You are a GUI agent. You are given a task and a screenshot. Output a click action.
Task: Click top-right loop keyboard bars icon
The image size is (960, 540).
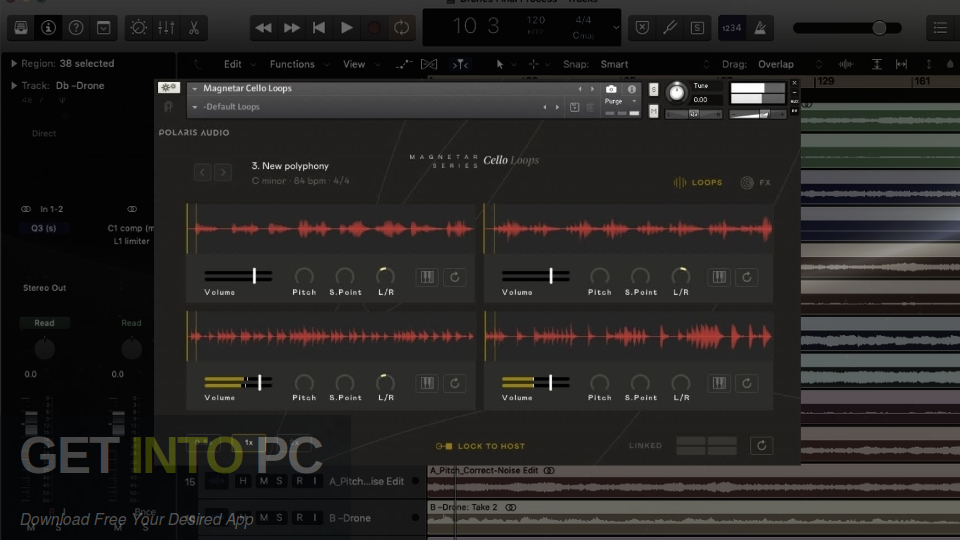pos(719,277)
